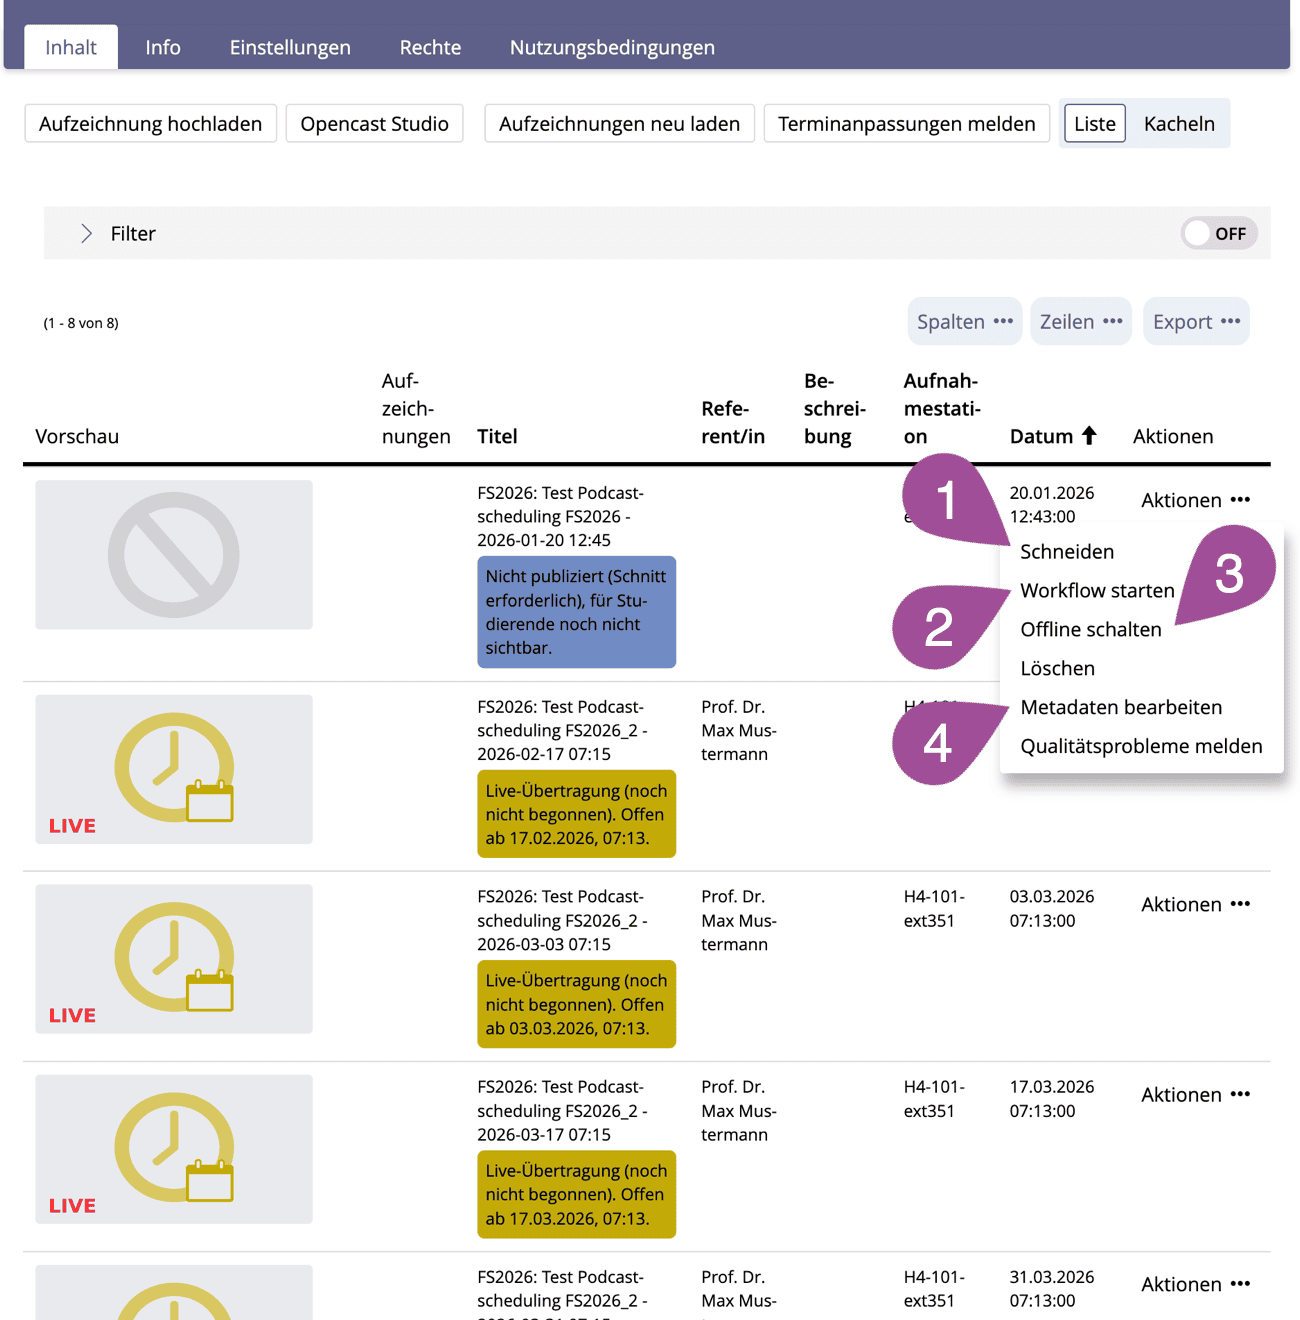The height and width of the screenshot is (1320, 1300).
Task: Open the Zeilen rows dropdown
Action: 1080,322
